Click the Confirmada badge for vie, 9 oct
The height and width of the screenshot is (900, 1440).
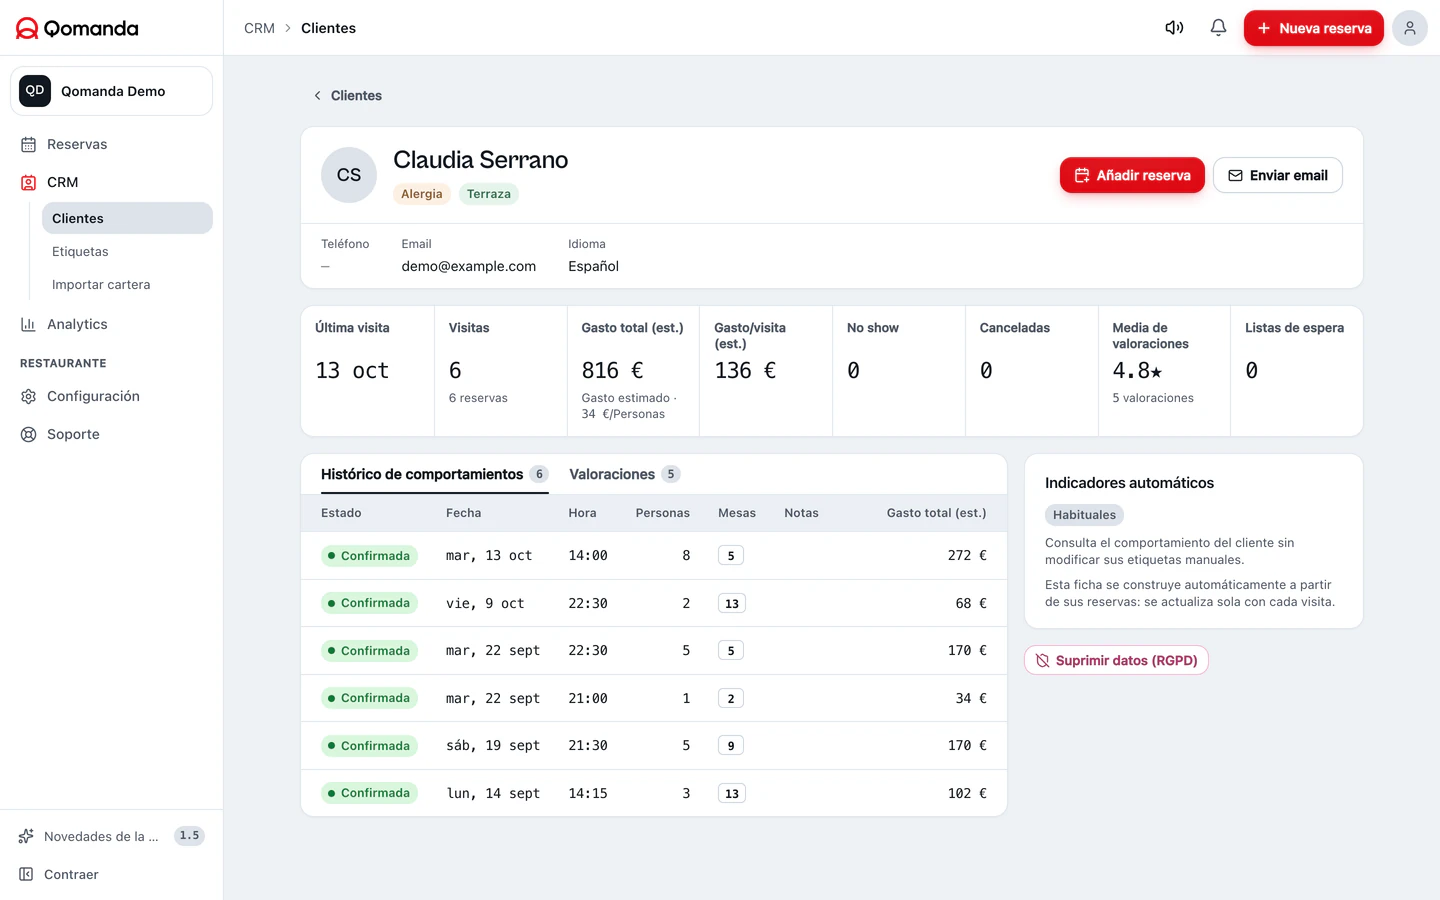pos(369,603)
